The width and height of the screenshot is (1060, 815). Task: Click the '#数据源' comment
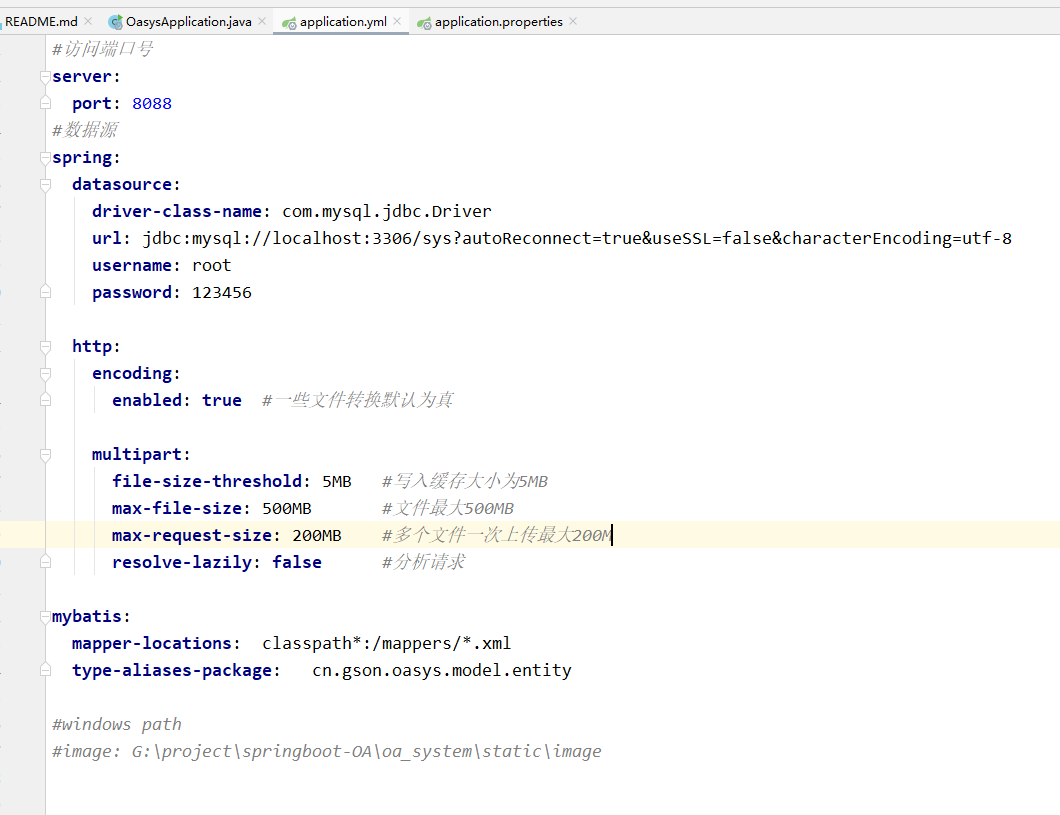[85, 130]
